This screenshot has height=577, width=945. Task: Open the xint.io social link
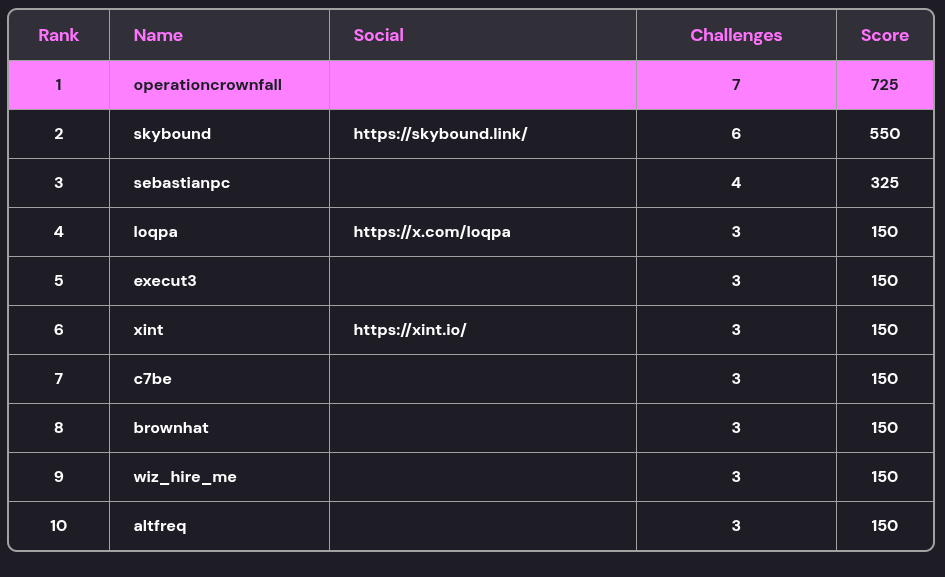click(x=410, y=330)
